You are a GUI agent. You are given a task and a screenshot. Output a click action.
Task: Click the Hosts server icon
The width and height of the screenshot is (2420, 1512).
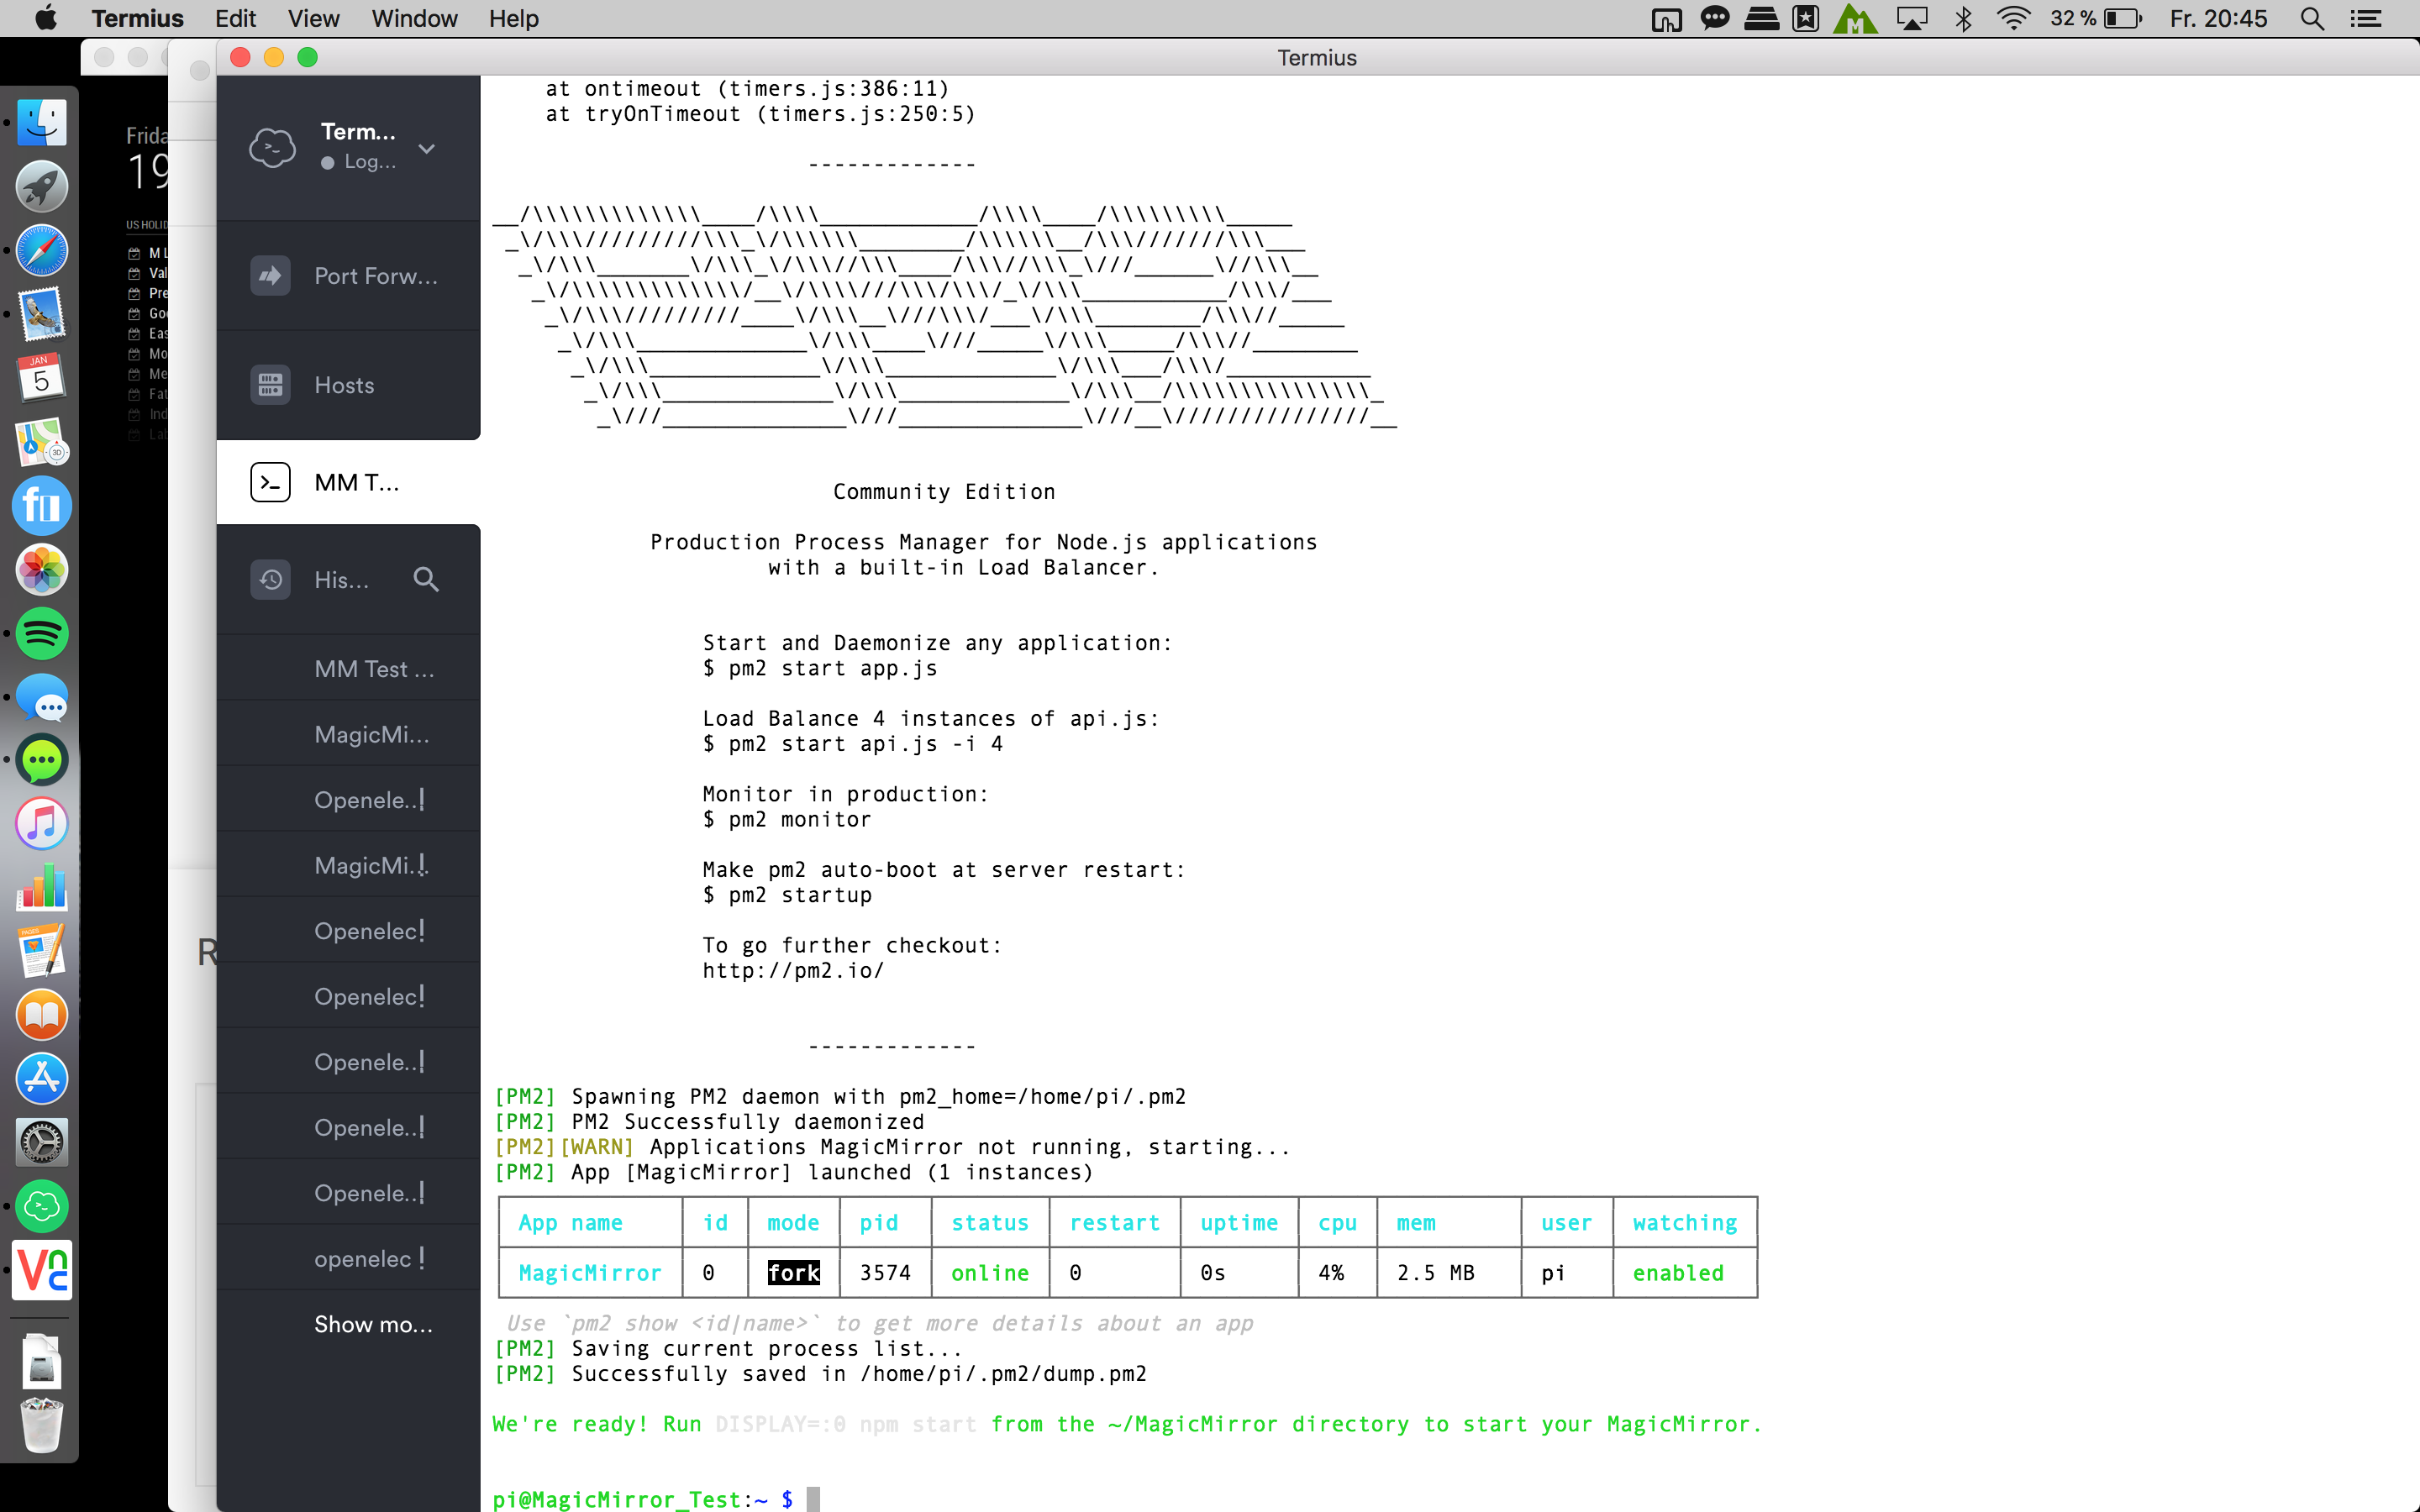[x=270, y=385]
